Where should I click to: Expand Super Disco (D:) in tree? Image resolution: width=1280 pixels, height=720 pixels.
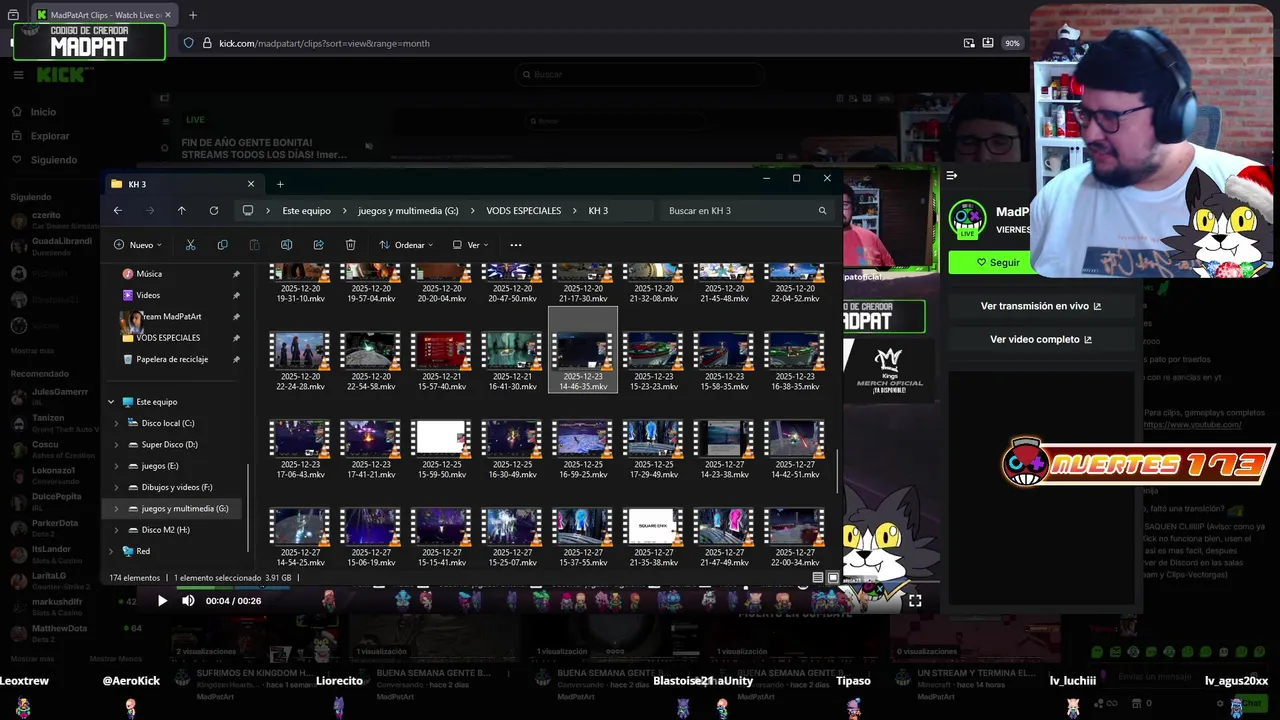tap(116, 444)
